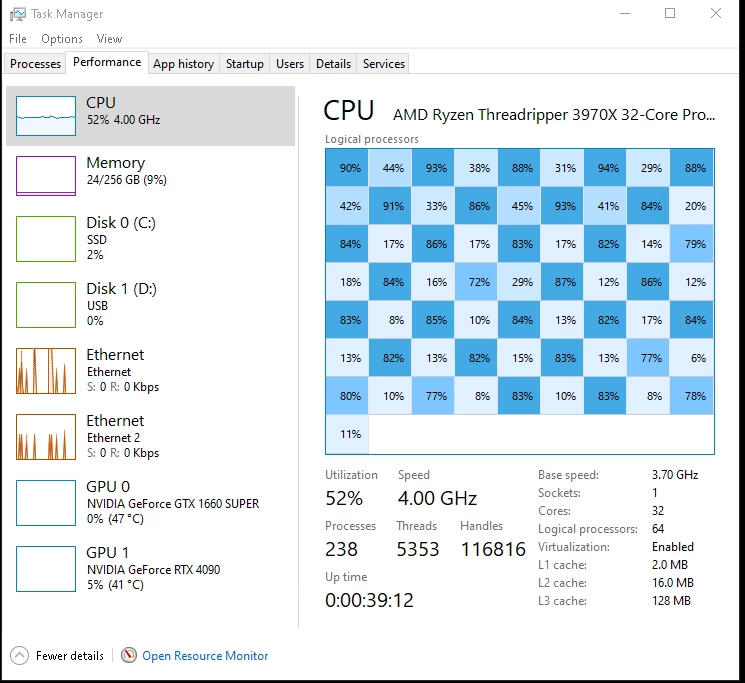
Task: Click the logical processor cell showing 11%
Action: (347, 434)
